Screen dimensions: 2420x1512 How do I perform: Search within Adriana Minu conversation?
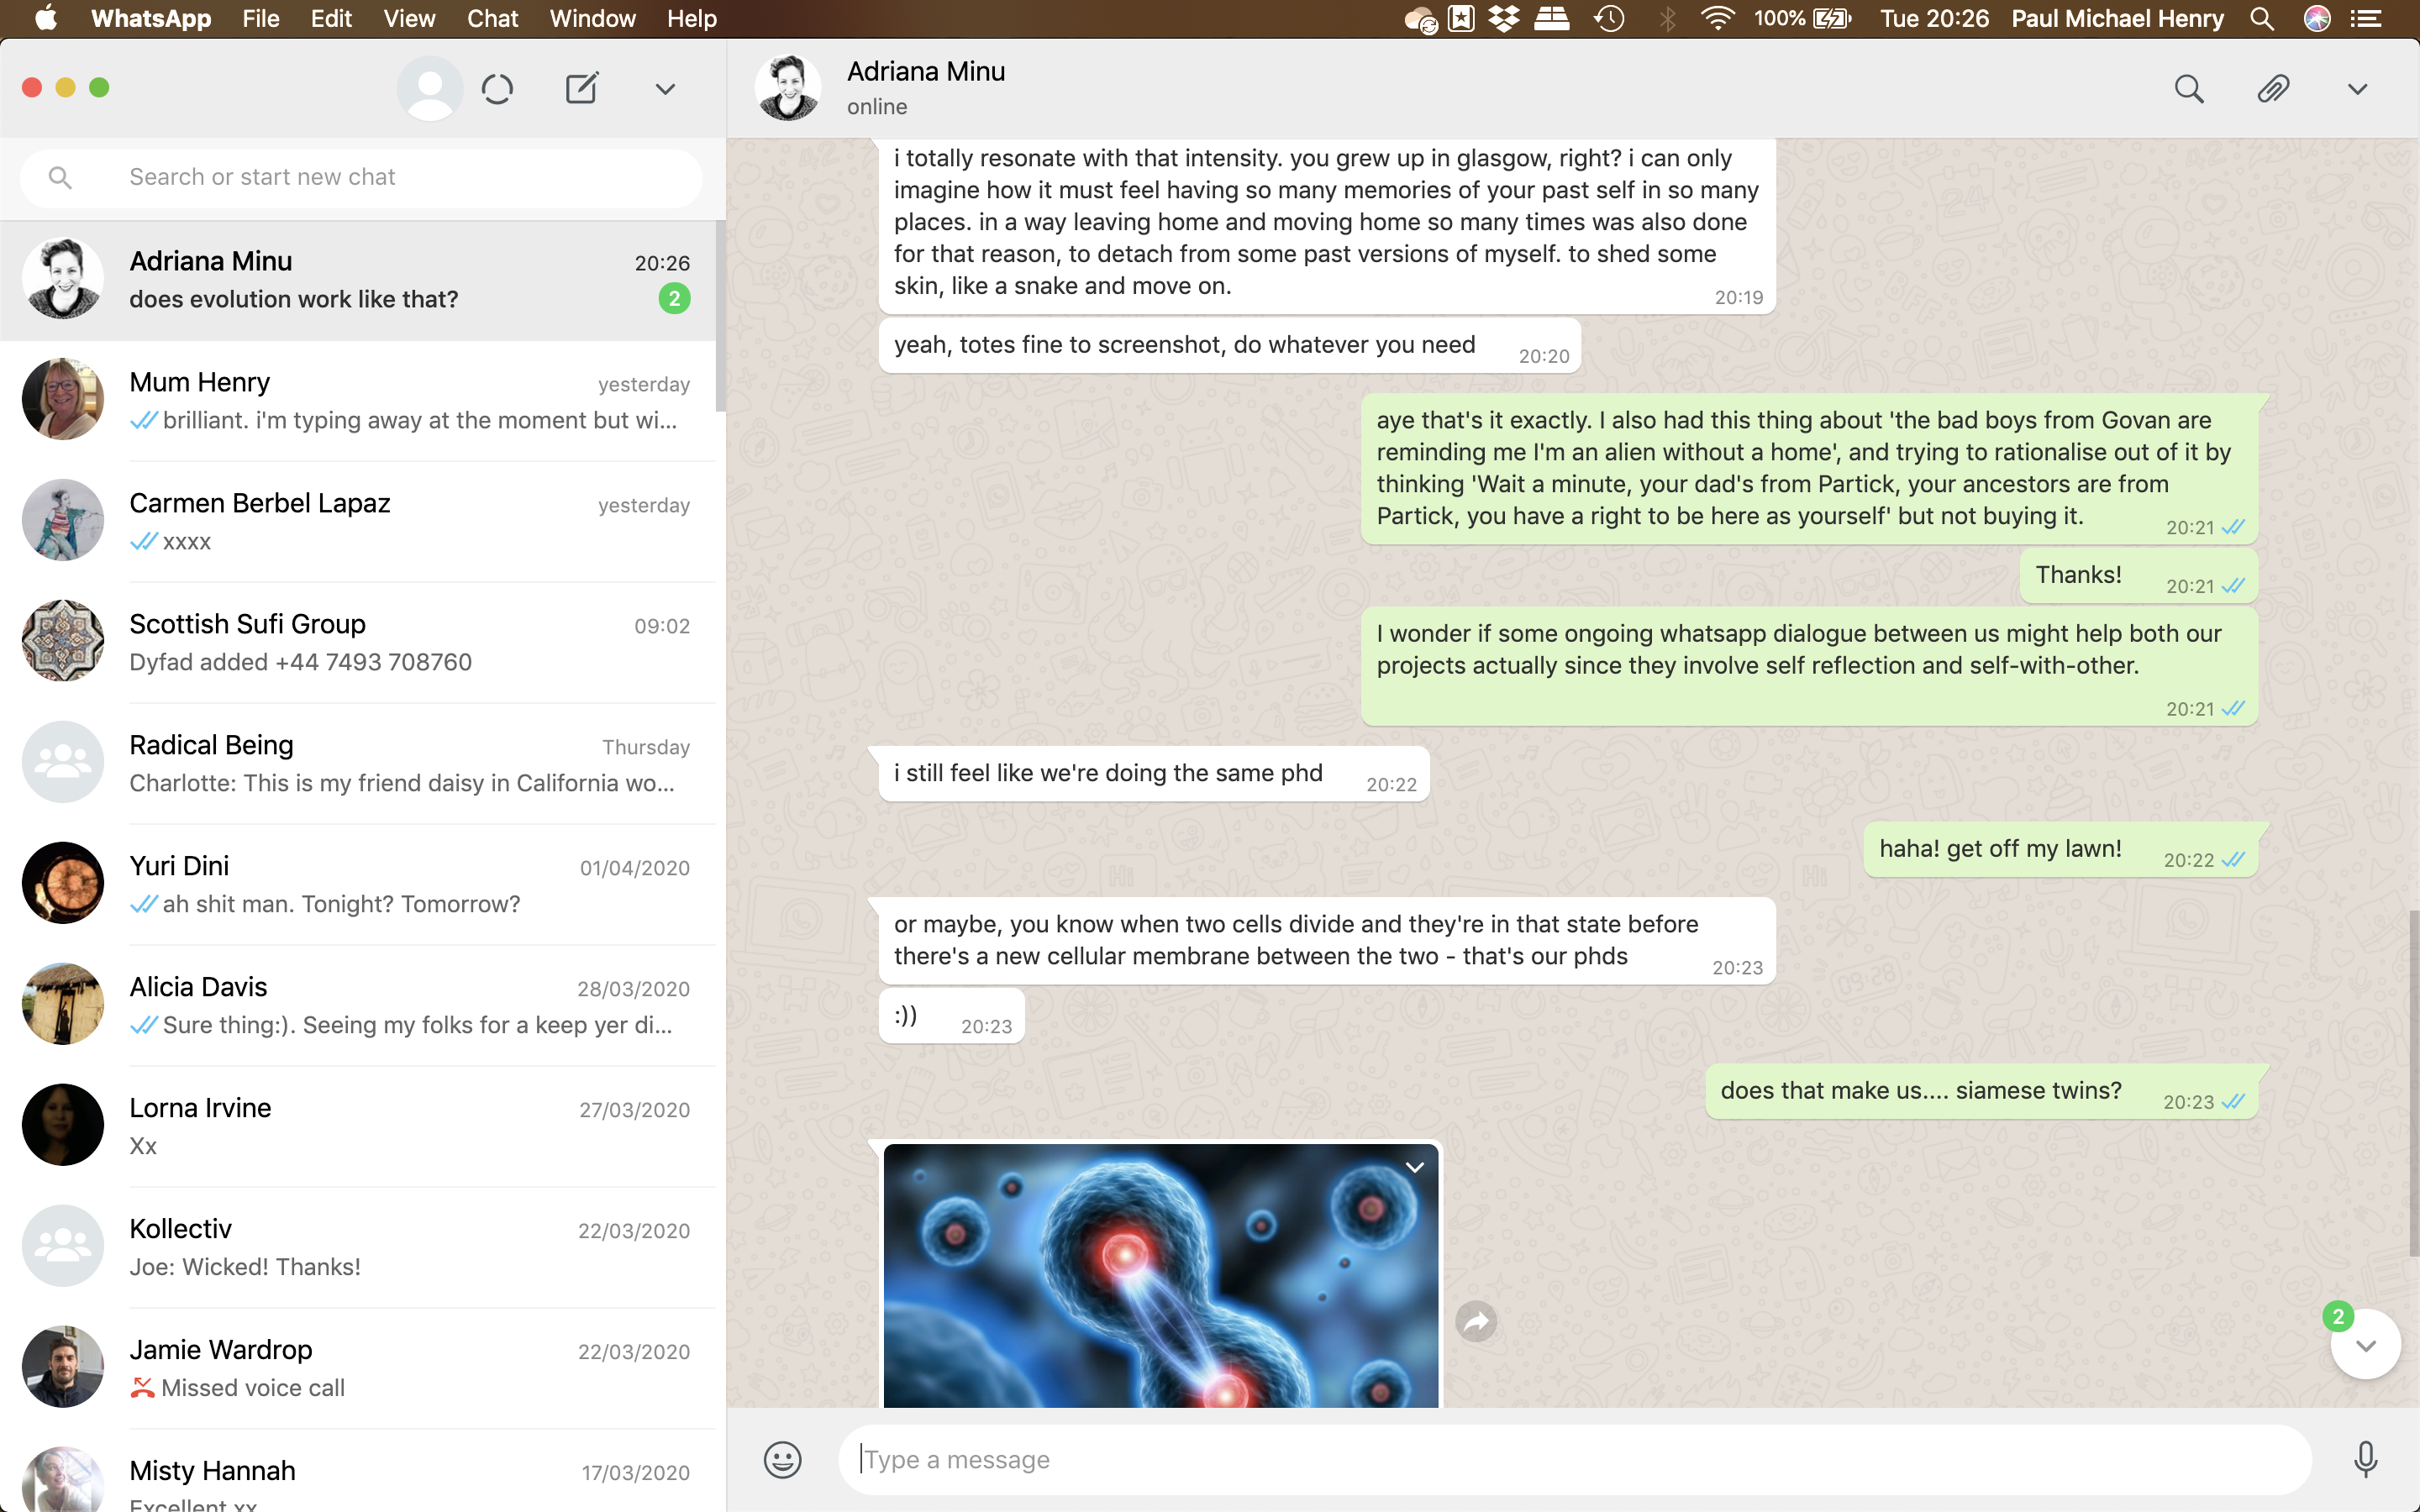point(2188,89)
